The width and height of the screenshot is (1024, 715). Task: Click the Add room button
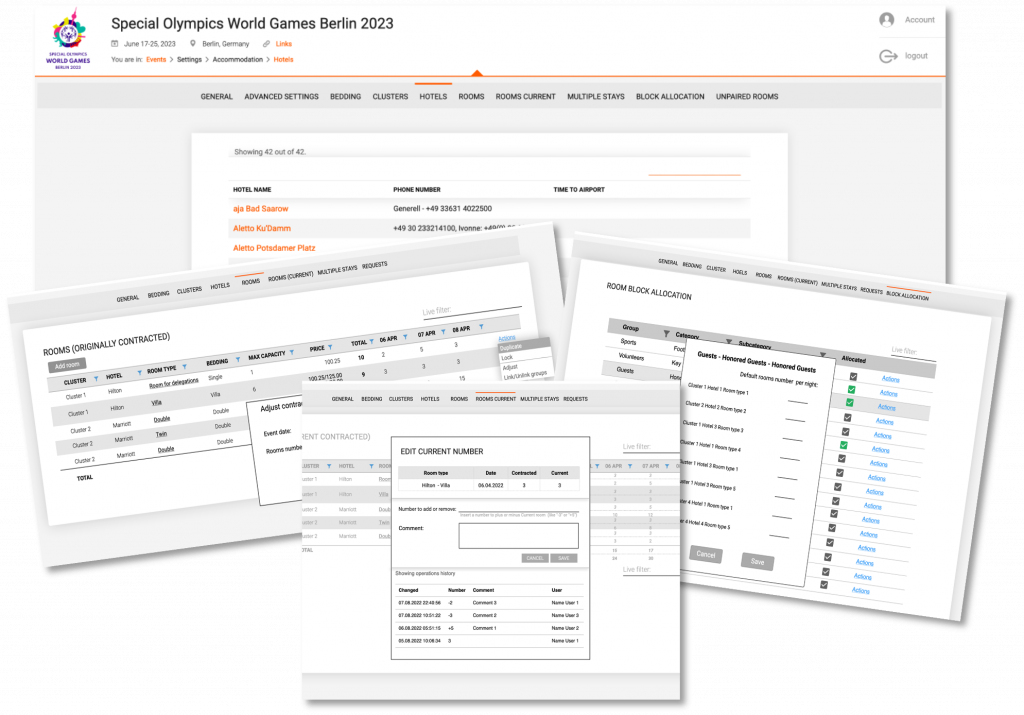tap(67, 365)
